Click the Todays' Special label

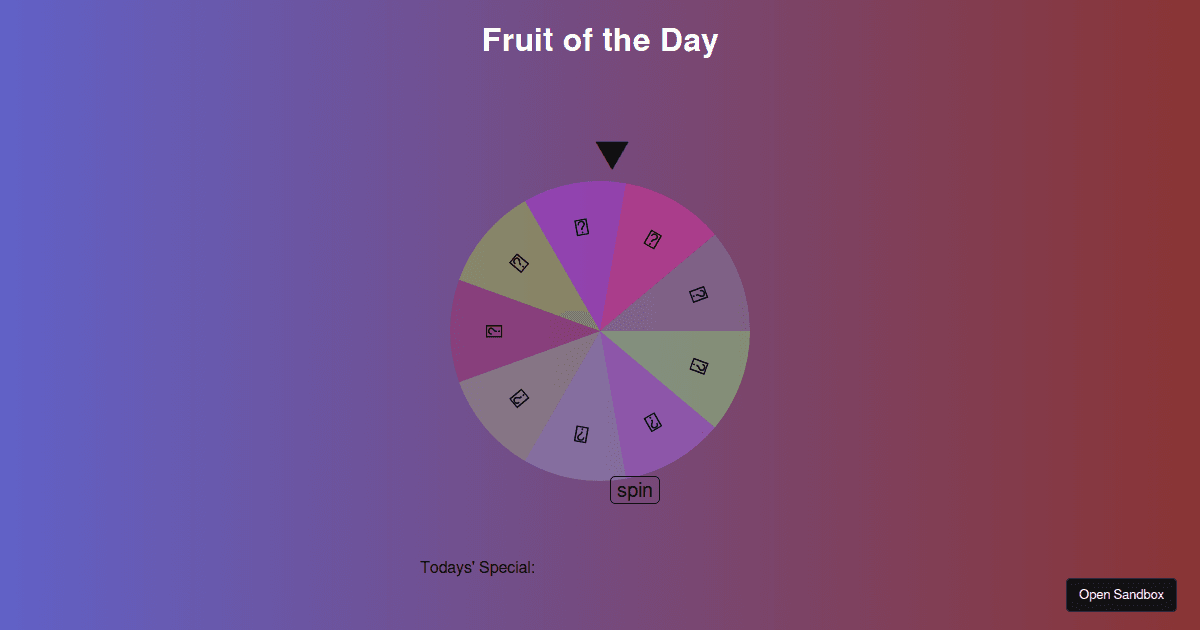pyautogui.click(x=477, y=567)
